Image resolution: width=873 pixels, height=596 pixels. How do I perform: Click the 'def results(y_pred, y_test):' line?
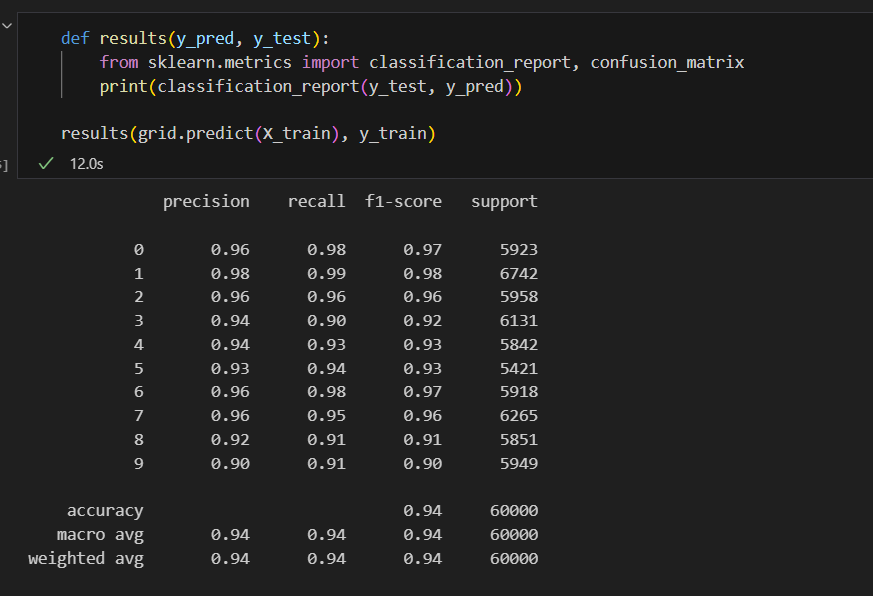pyautogui.click(x=195, y=38)
